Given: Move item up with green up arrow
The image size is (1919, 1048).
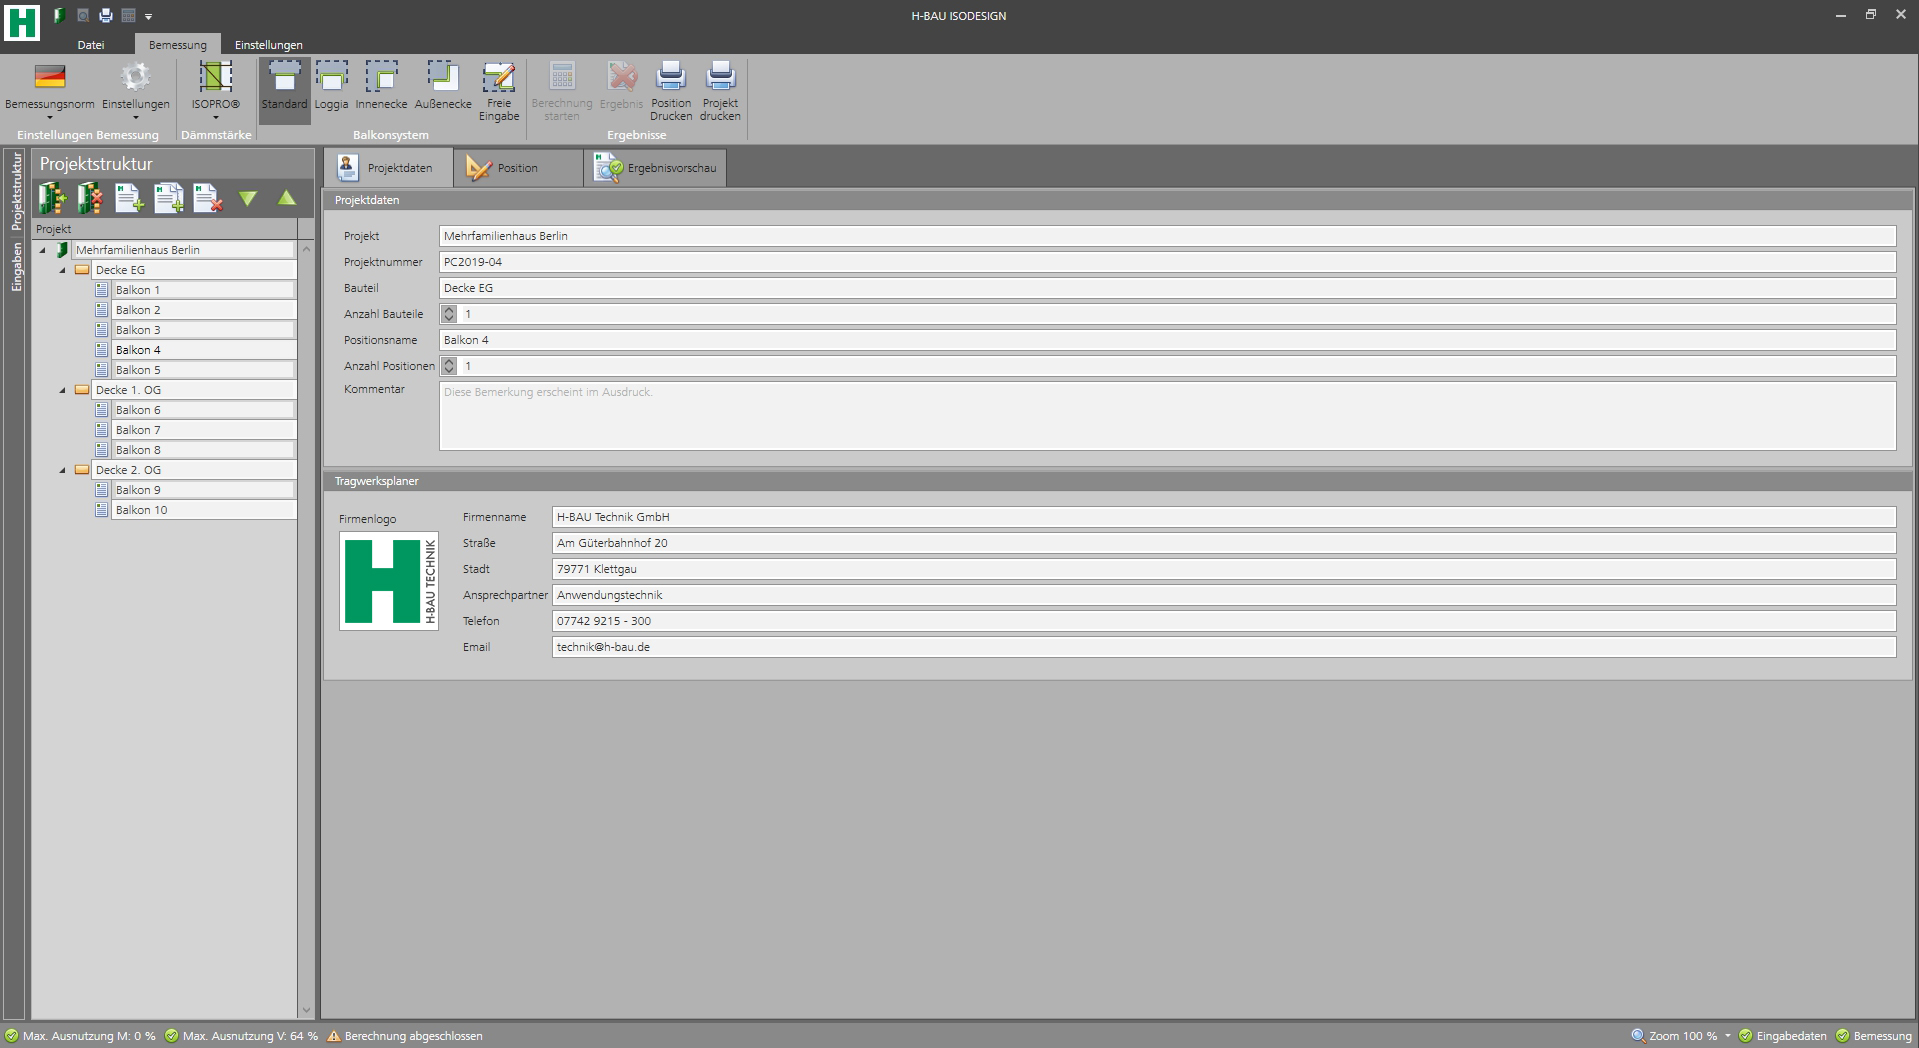Looking at the screenshot, I should tap(287, 198).
